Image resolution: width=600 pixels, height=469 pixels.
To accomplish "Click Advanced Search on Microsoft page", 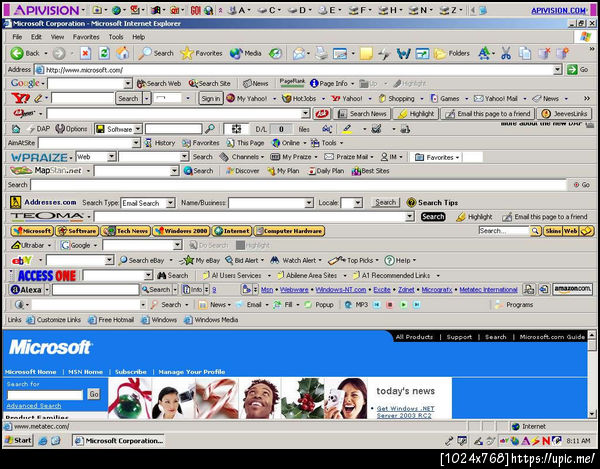I will (x=34, y=406).
